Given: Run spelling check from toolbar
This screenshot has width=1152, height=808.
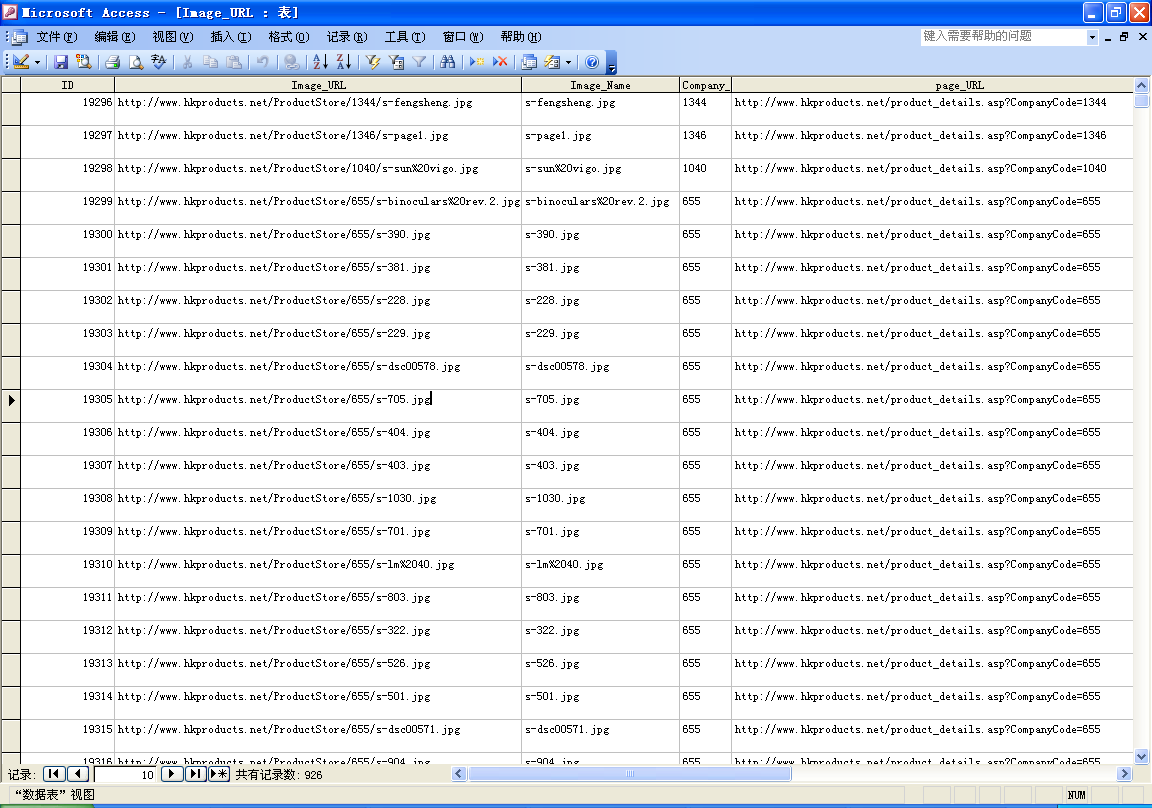Looking at the screenshot, I should coord(158,62).
